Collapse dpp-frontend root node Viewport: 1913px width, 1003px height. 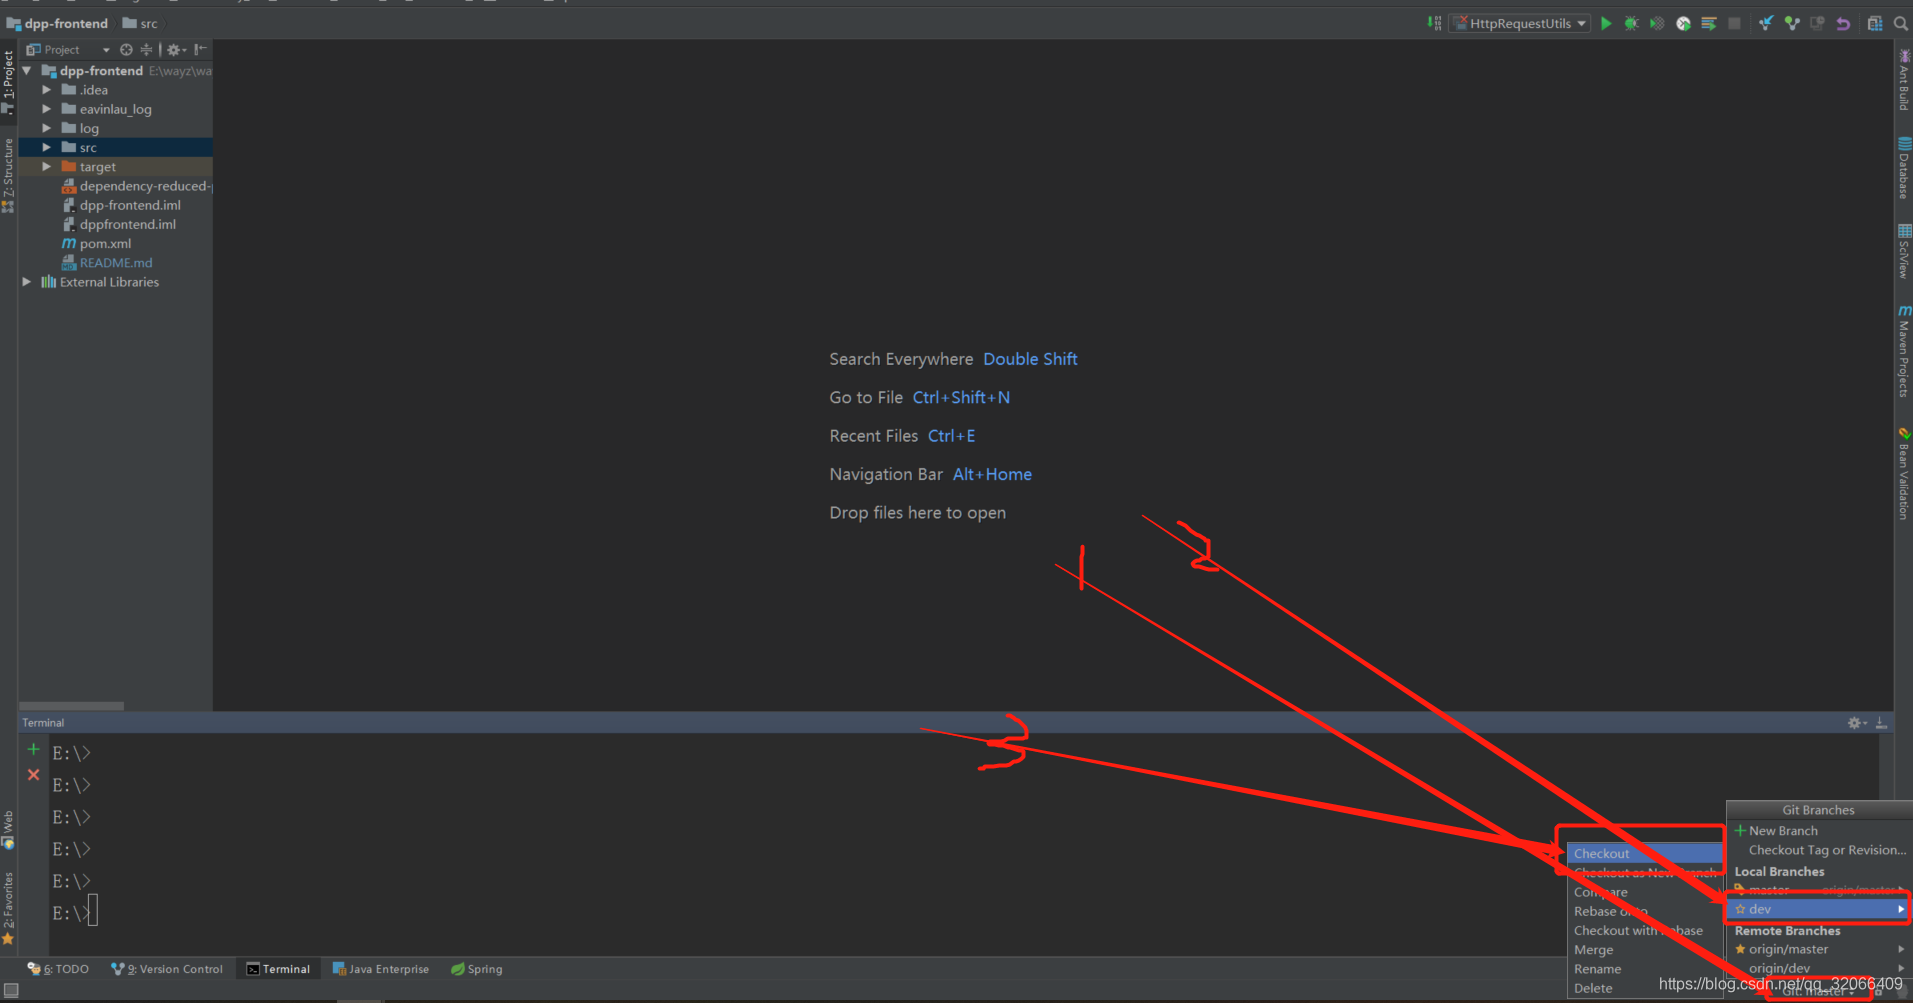[x=27, y=71]
